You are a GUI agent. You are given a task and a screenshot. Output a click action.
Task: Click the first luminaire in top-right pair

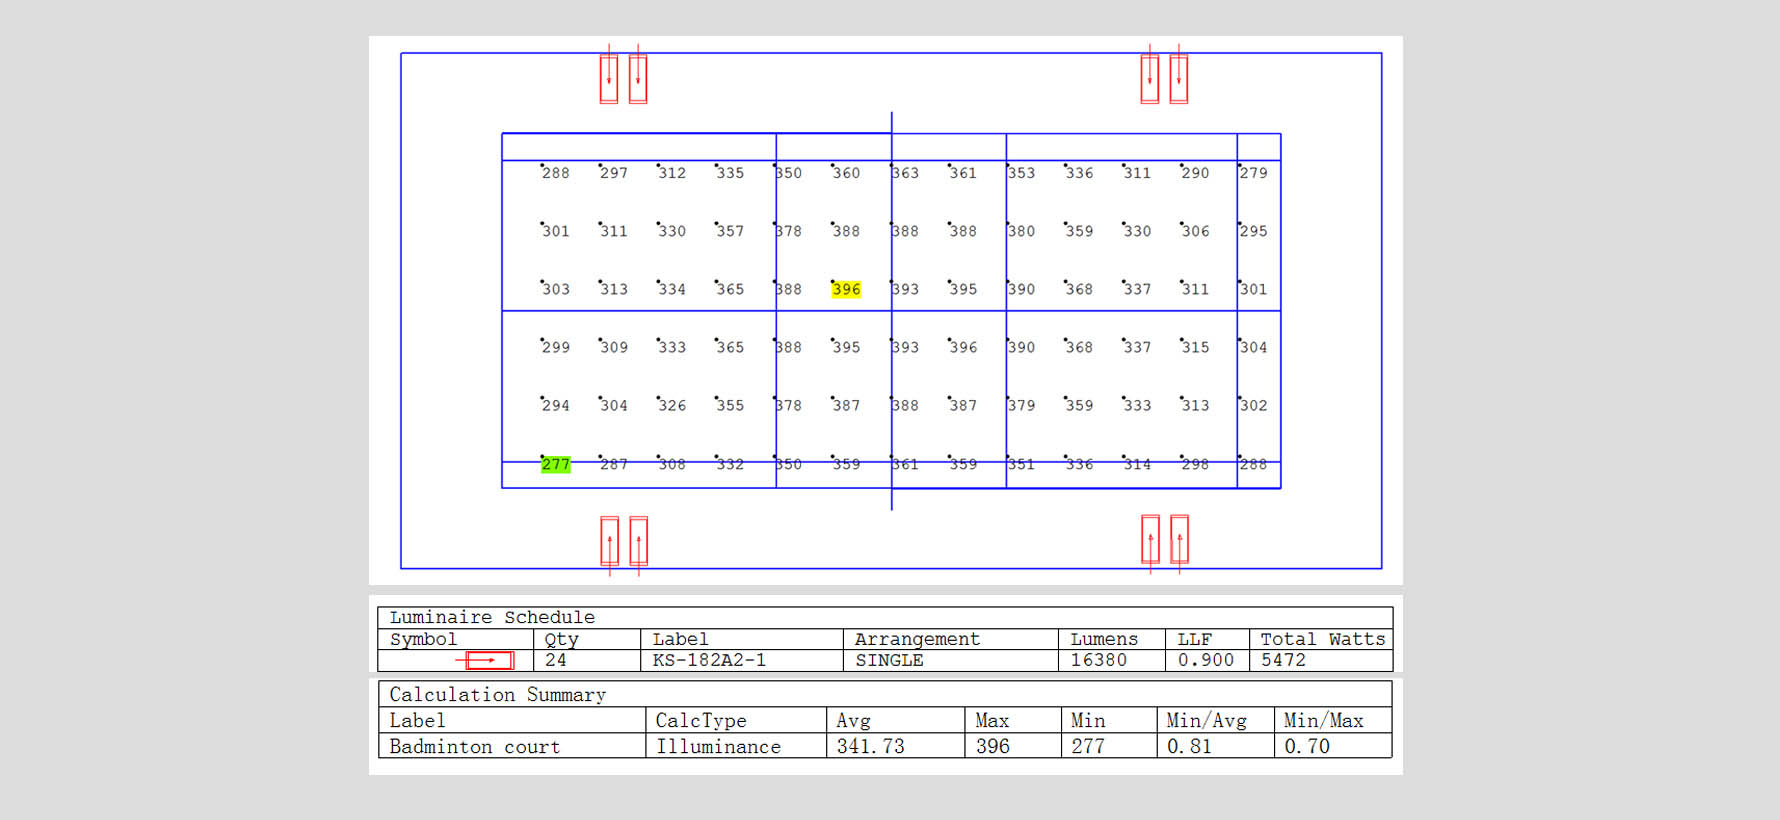click(1150, 79)
